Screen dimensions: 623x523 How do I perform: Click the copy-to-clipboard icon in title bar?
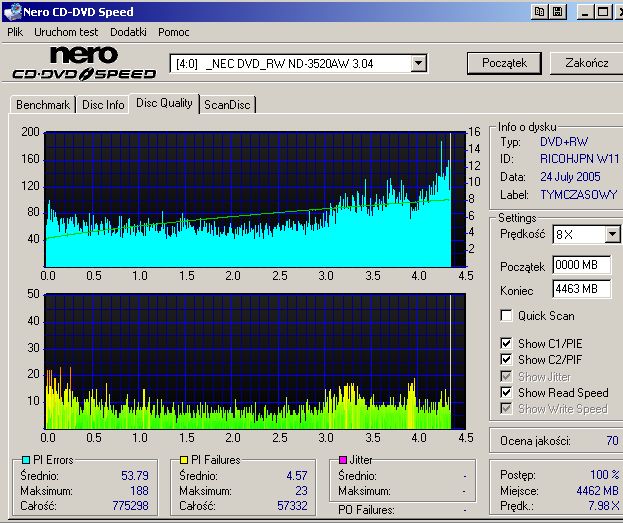pos(539,12)
